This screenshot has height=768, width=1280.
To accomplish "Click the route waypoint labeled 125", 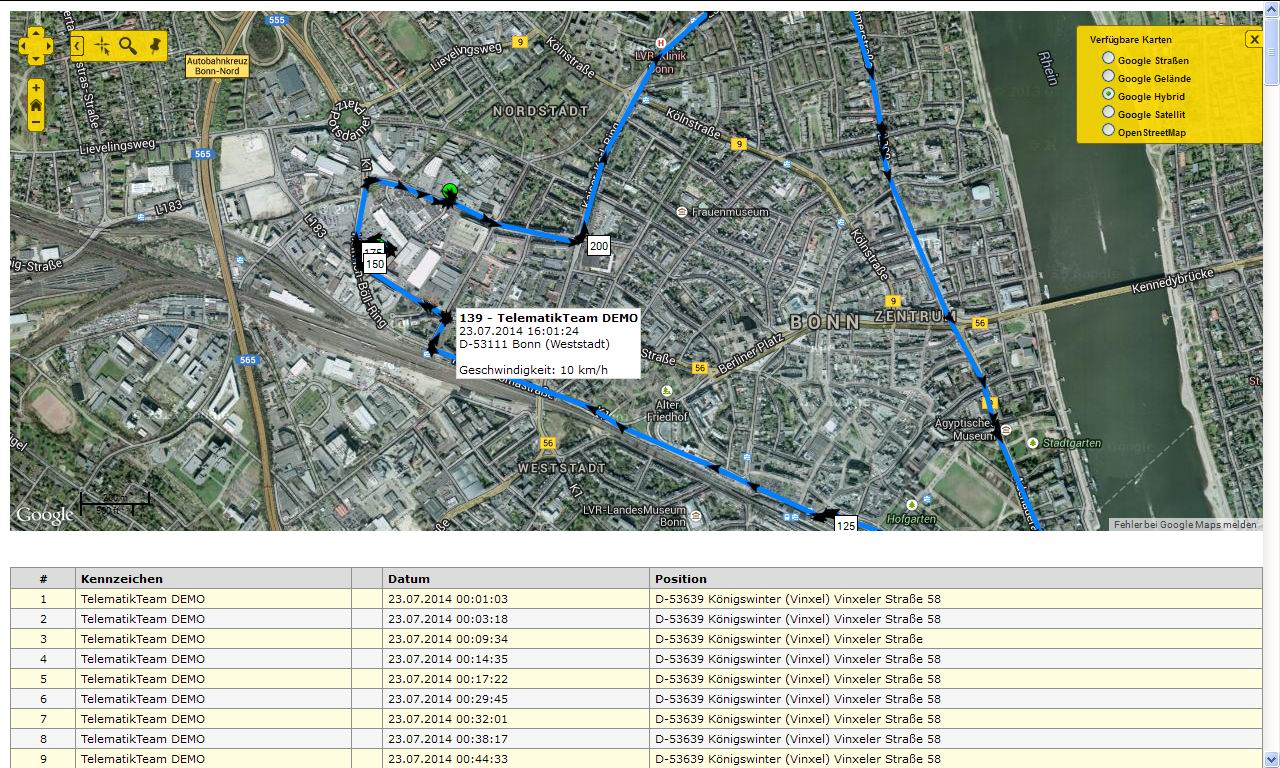I will coord(846,524).
